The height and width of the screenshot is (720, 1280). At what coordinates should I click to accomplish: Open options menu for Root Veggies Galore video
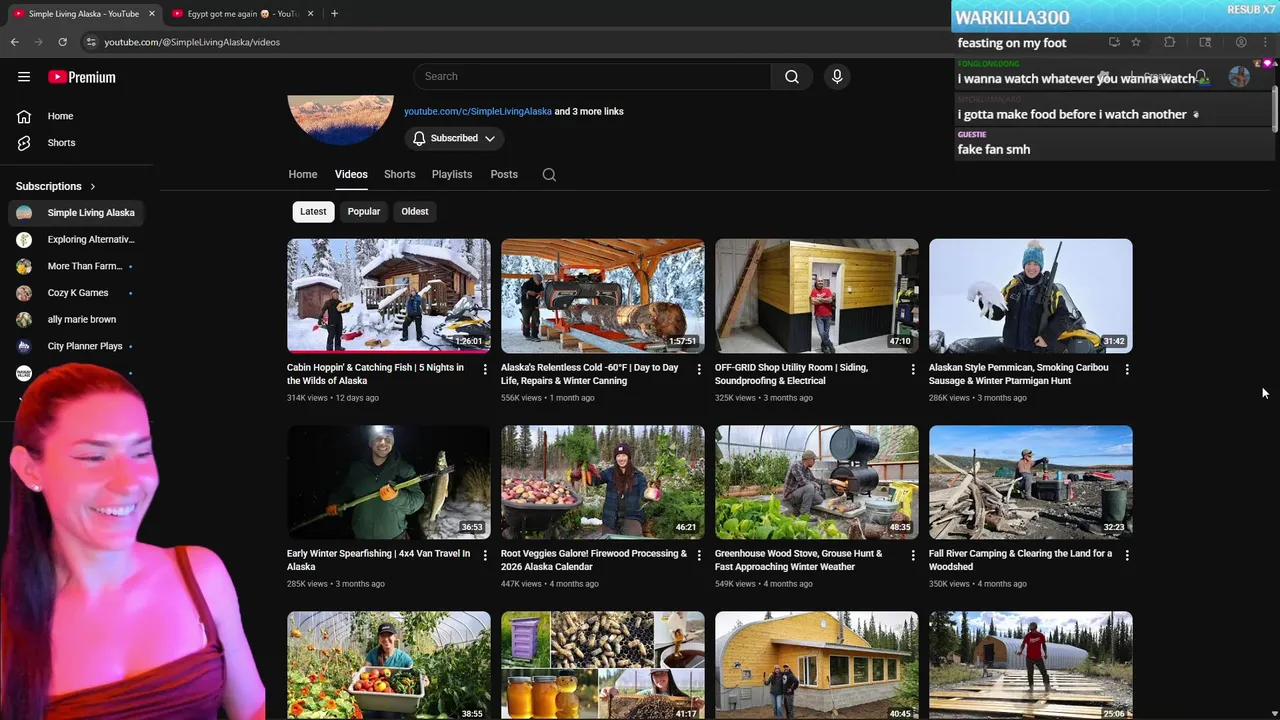(x=699, y=555)
